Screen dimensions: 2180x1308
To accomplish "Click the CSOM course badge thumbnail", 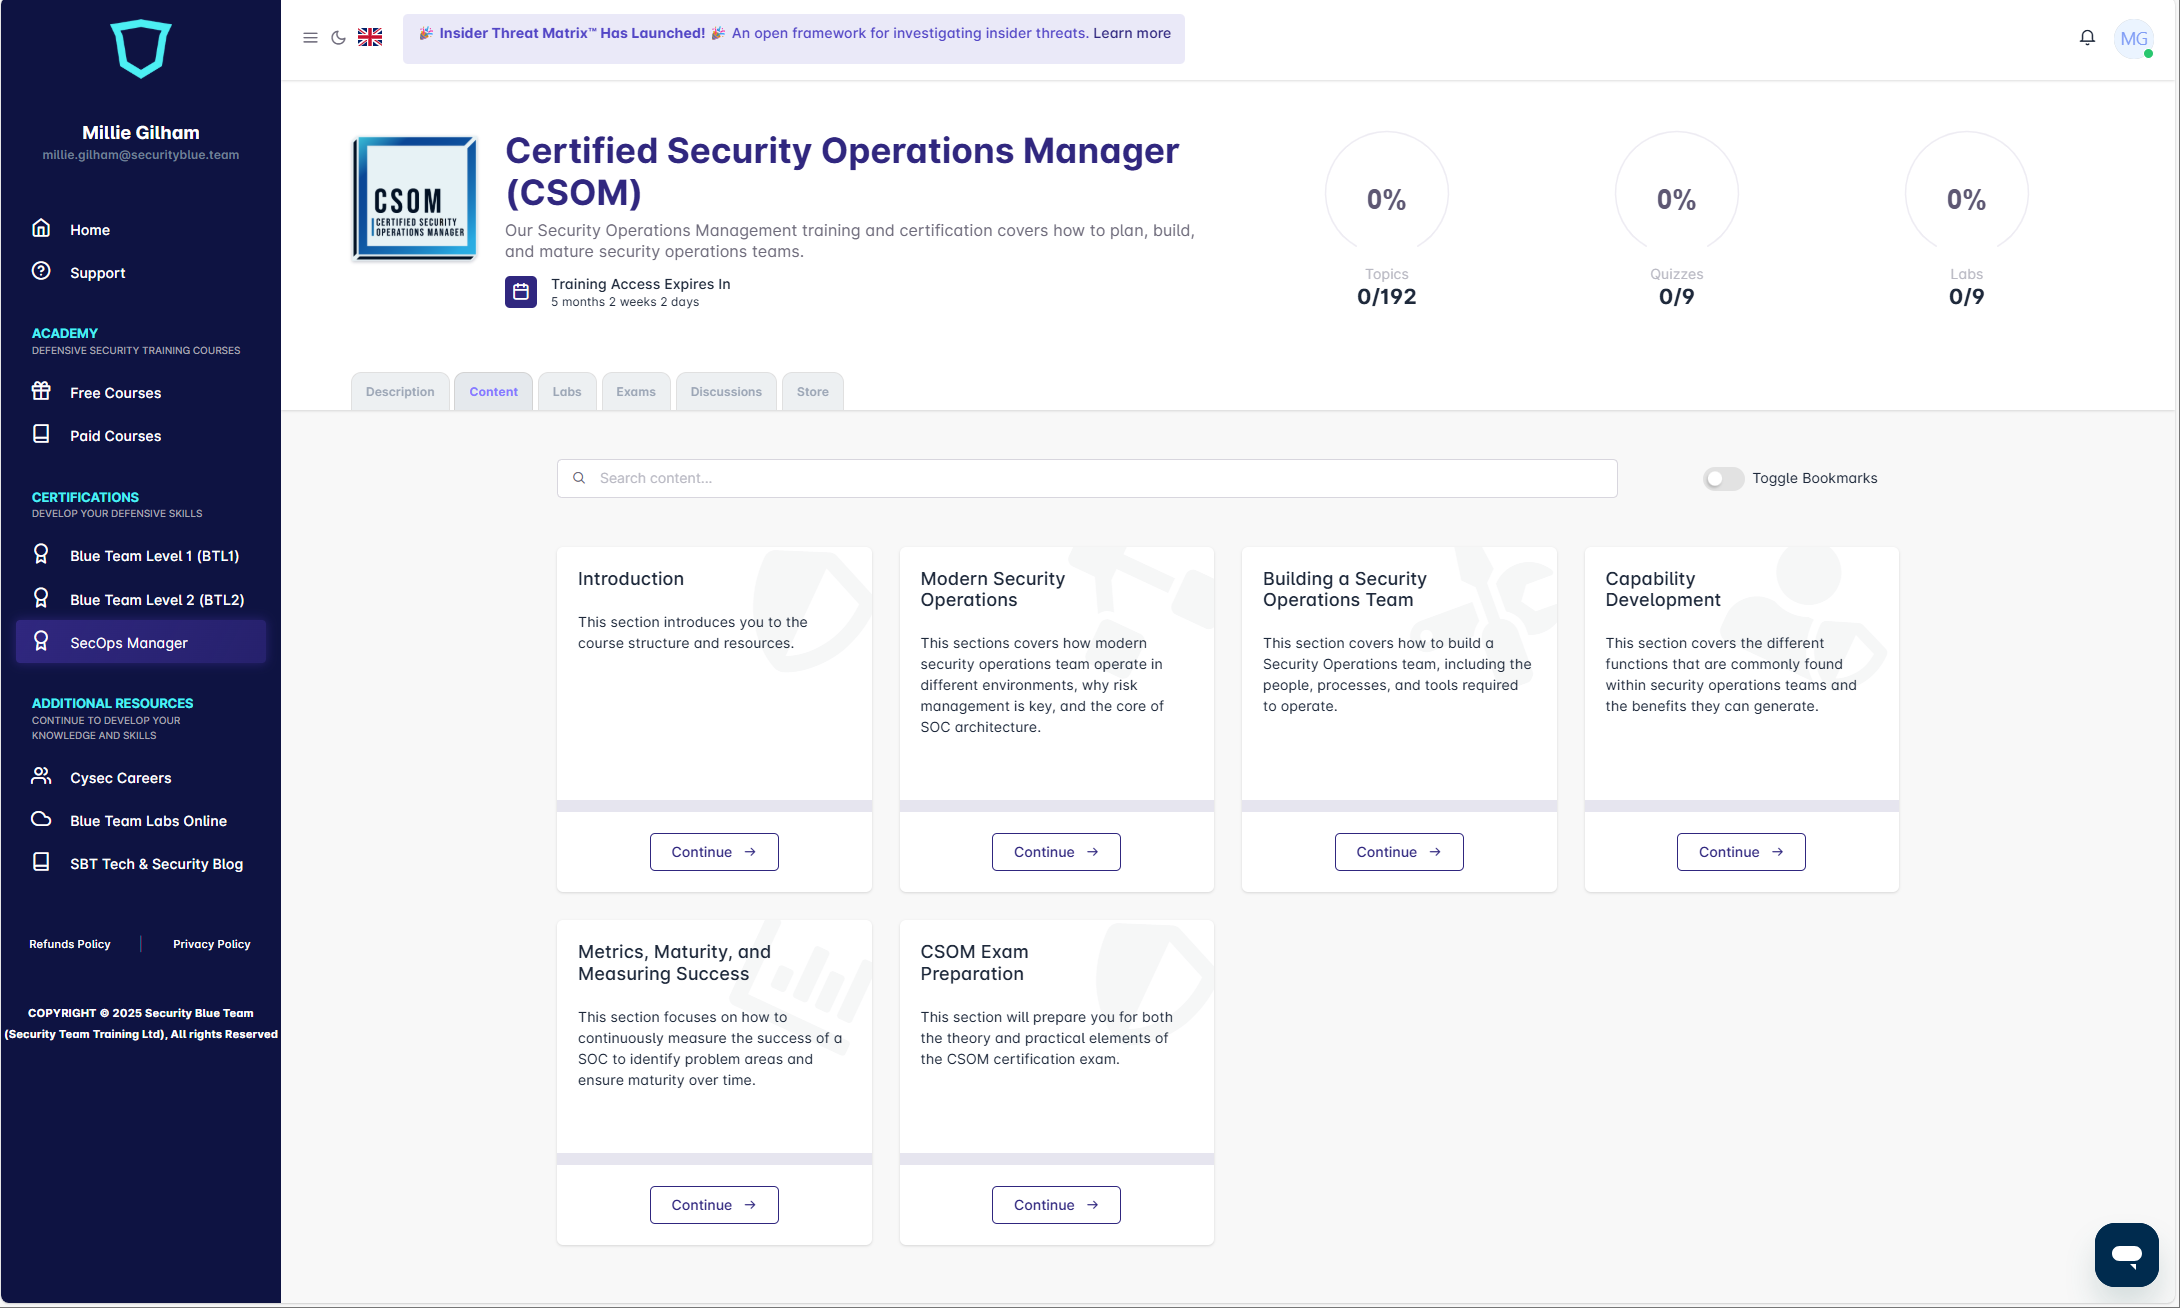I will [415, 198].
